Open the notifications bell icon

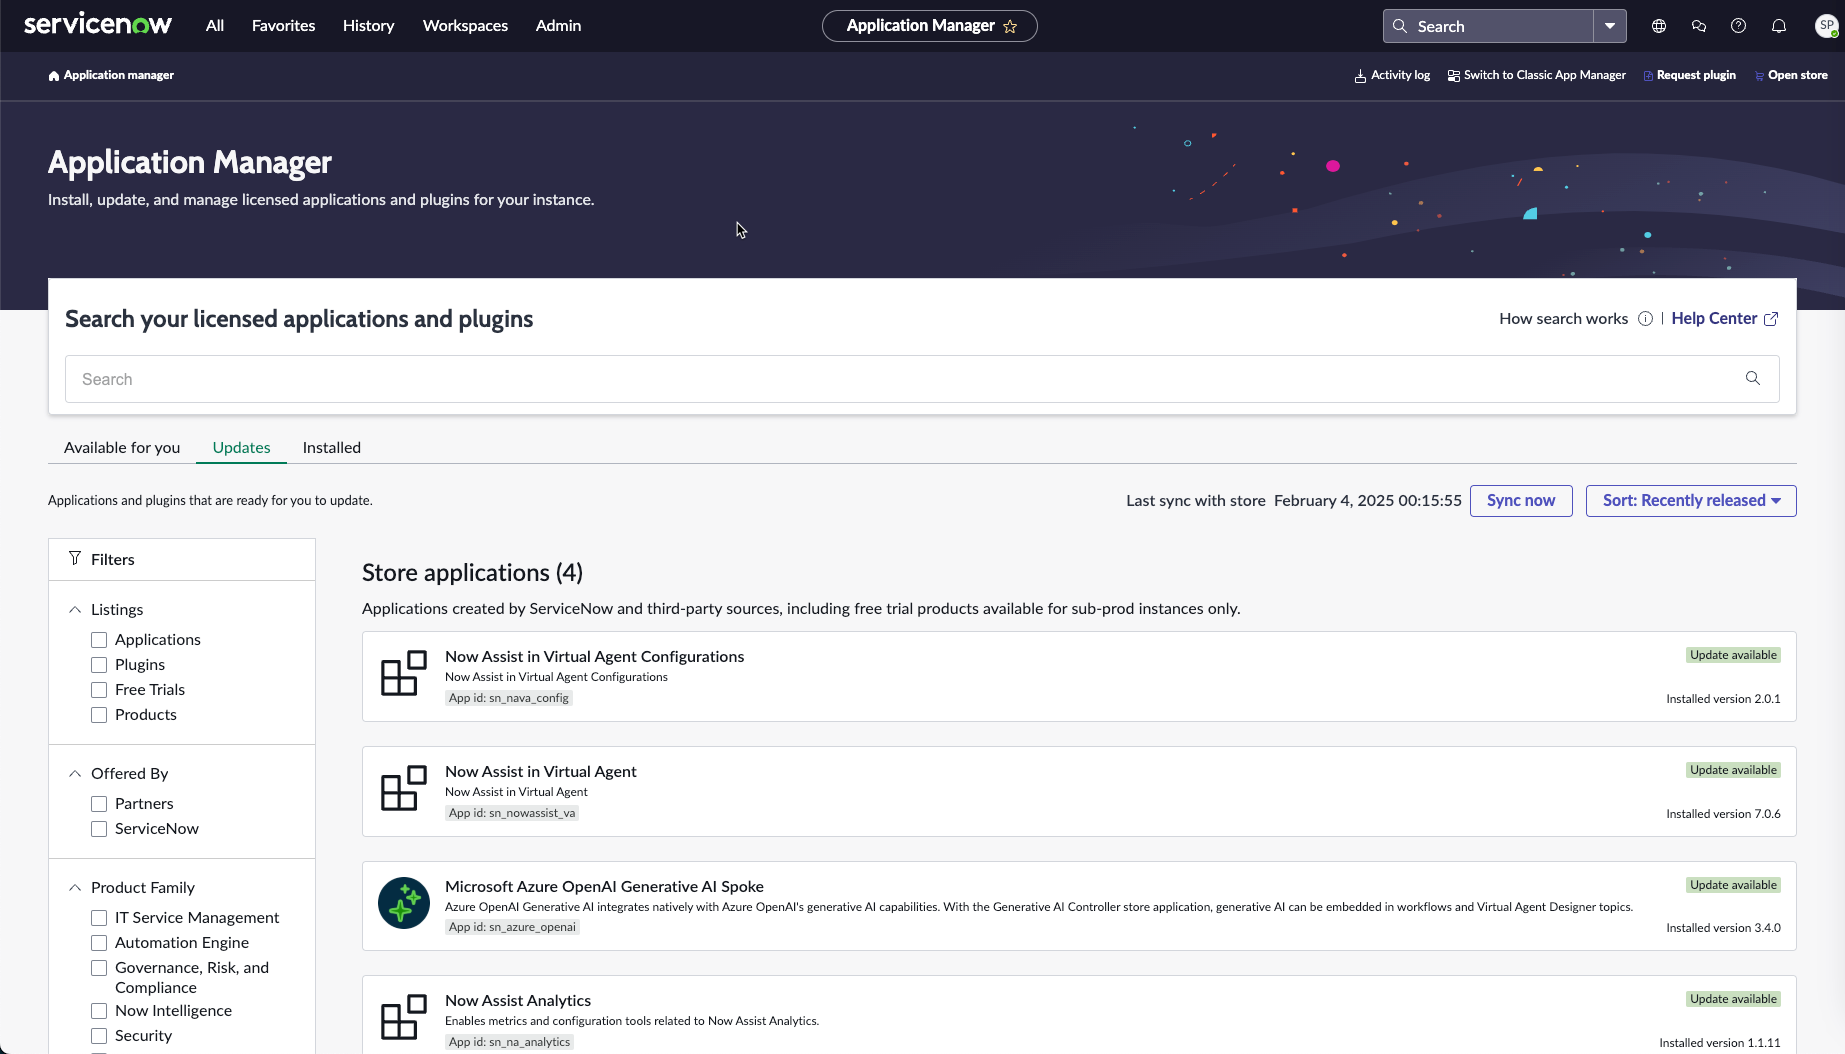point(1779,26)
